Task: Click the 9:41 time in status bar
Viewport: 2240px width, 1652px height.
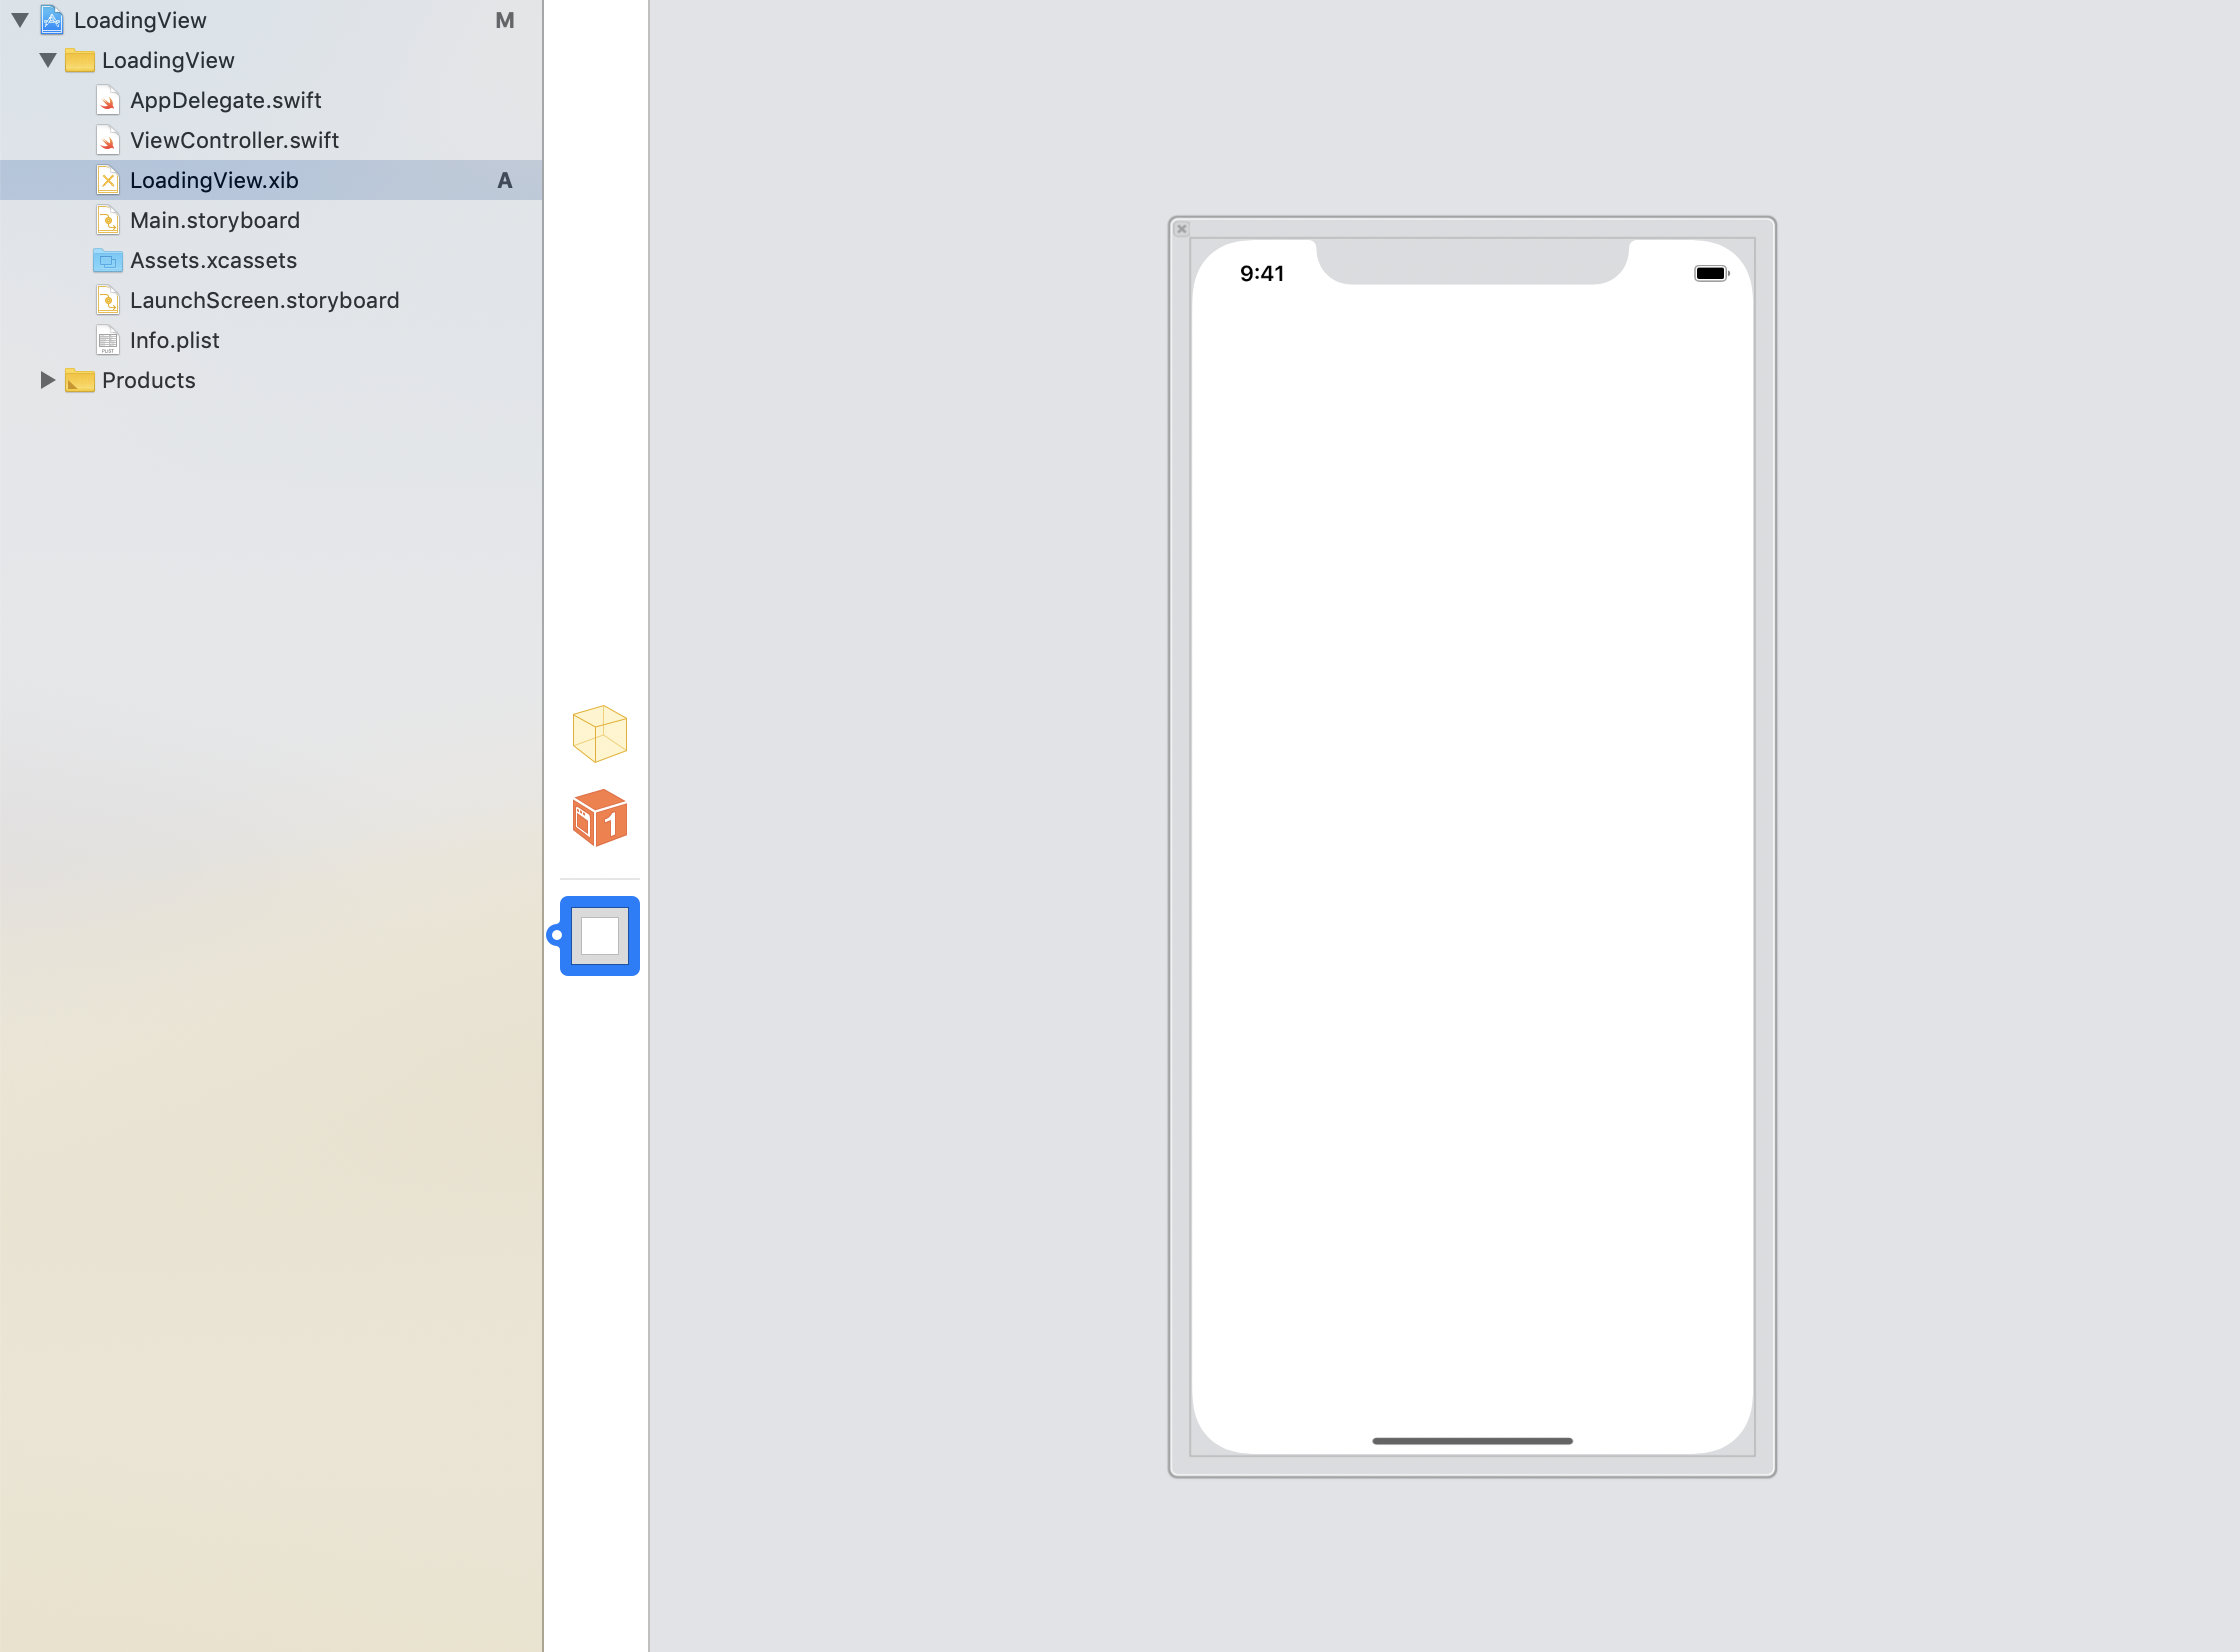Action: coord(1261,273)
